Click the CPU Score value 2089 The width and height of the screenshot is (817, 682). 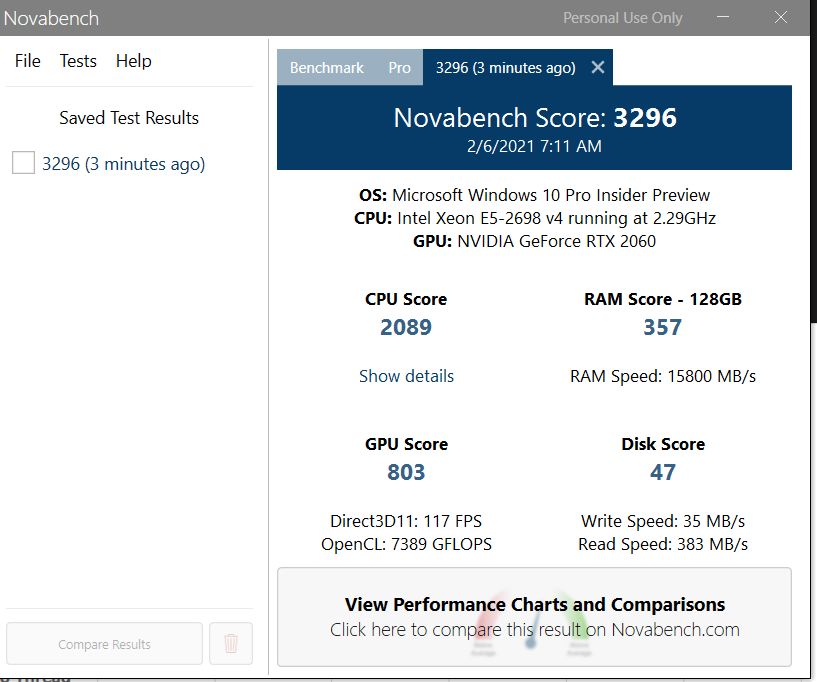[406, 327]
